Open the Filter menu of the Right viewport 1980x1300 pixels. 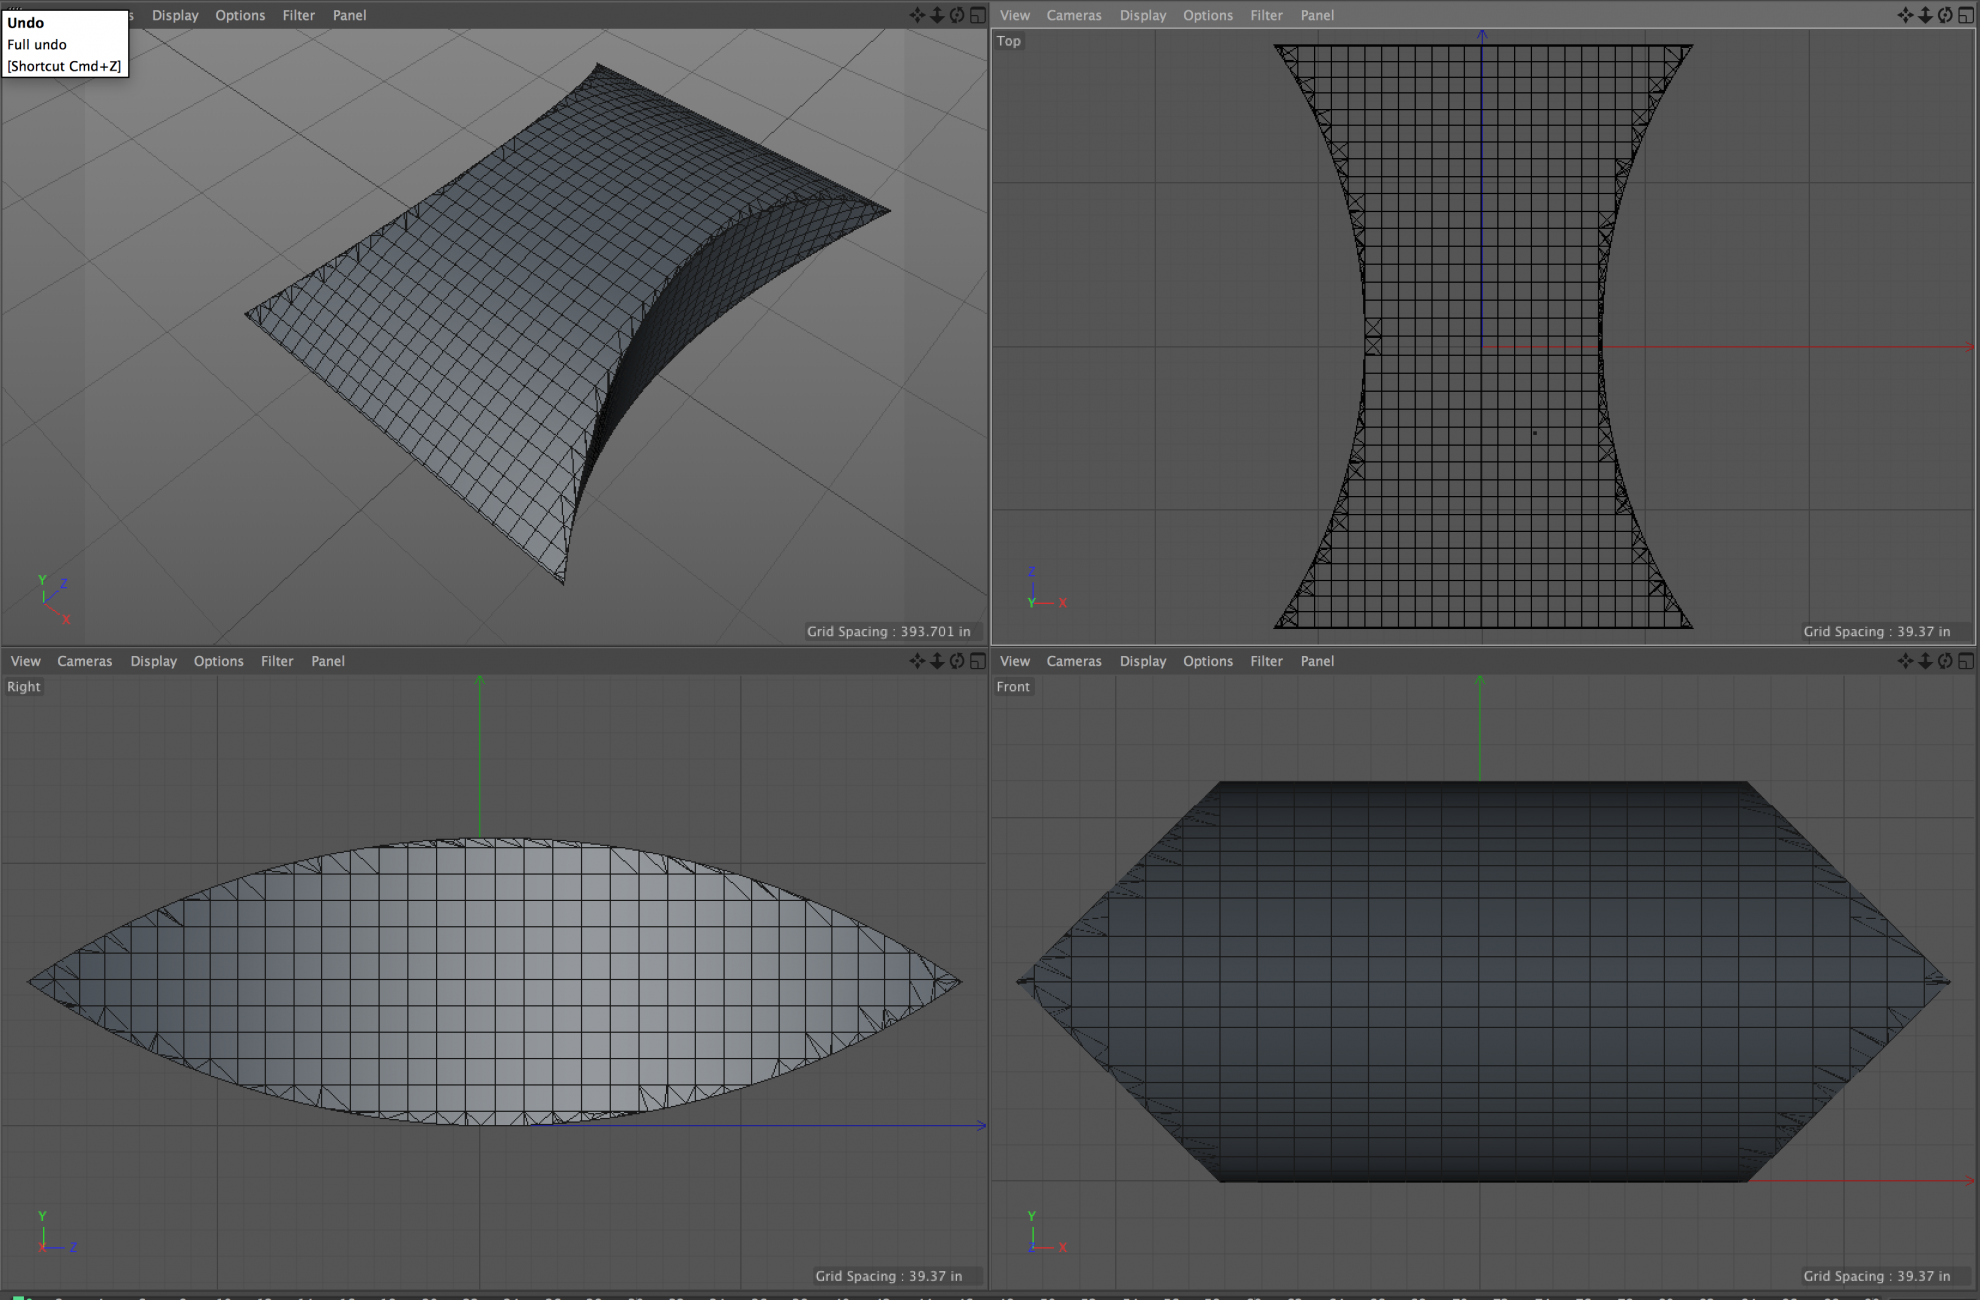(277, 661)
